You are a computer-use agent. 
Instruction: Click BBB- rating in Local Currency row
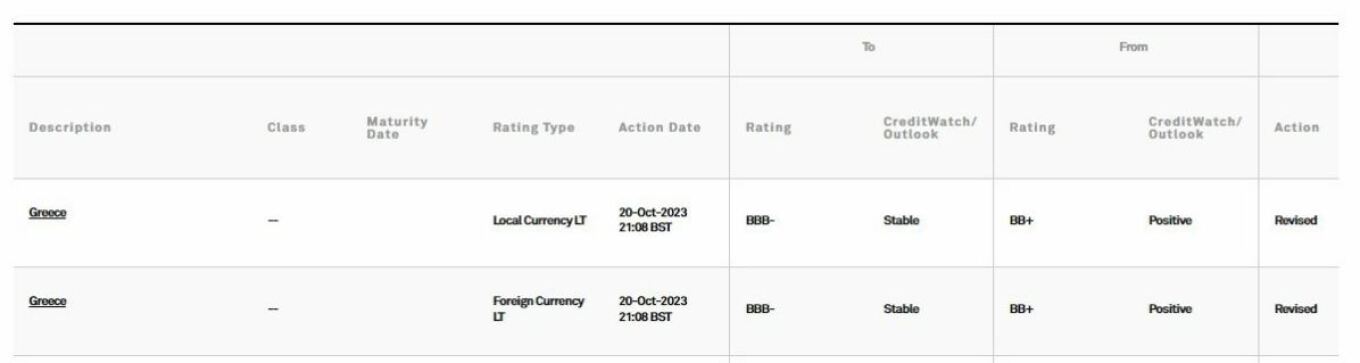pyautogui.click(x=762, y=222)
